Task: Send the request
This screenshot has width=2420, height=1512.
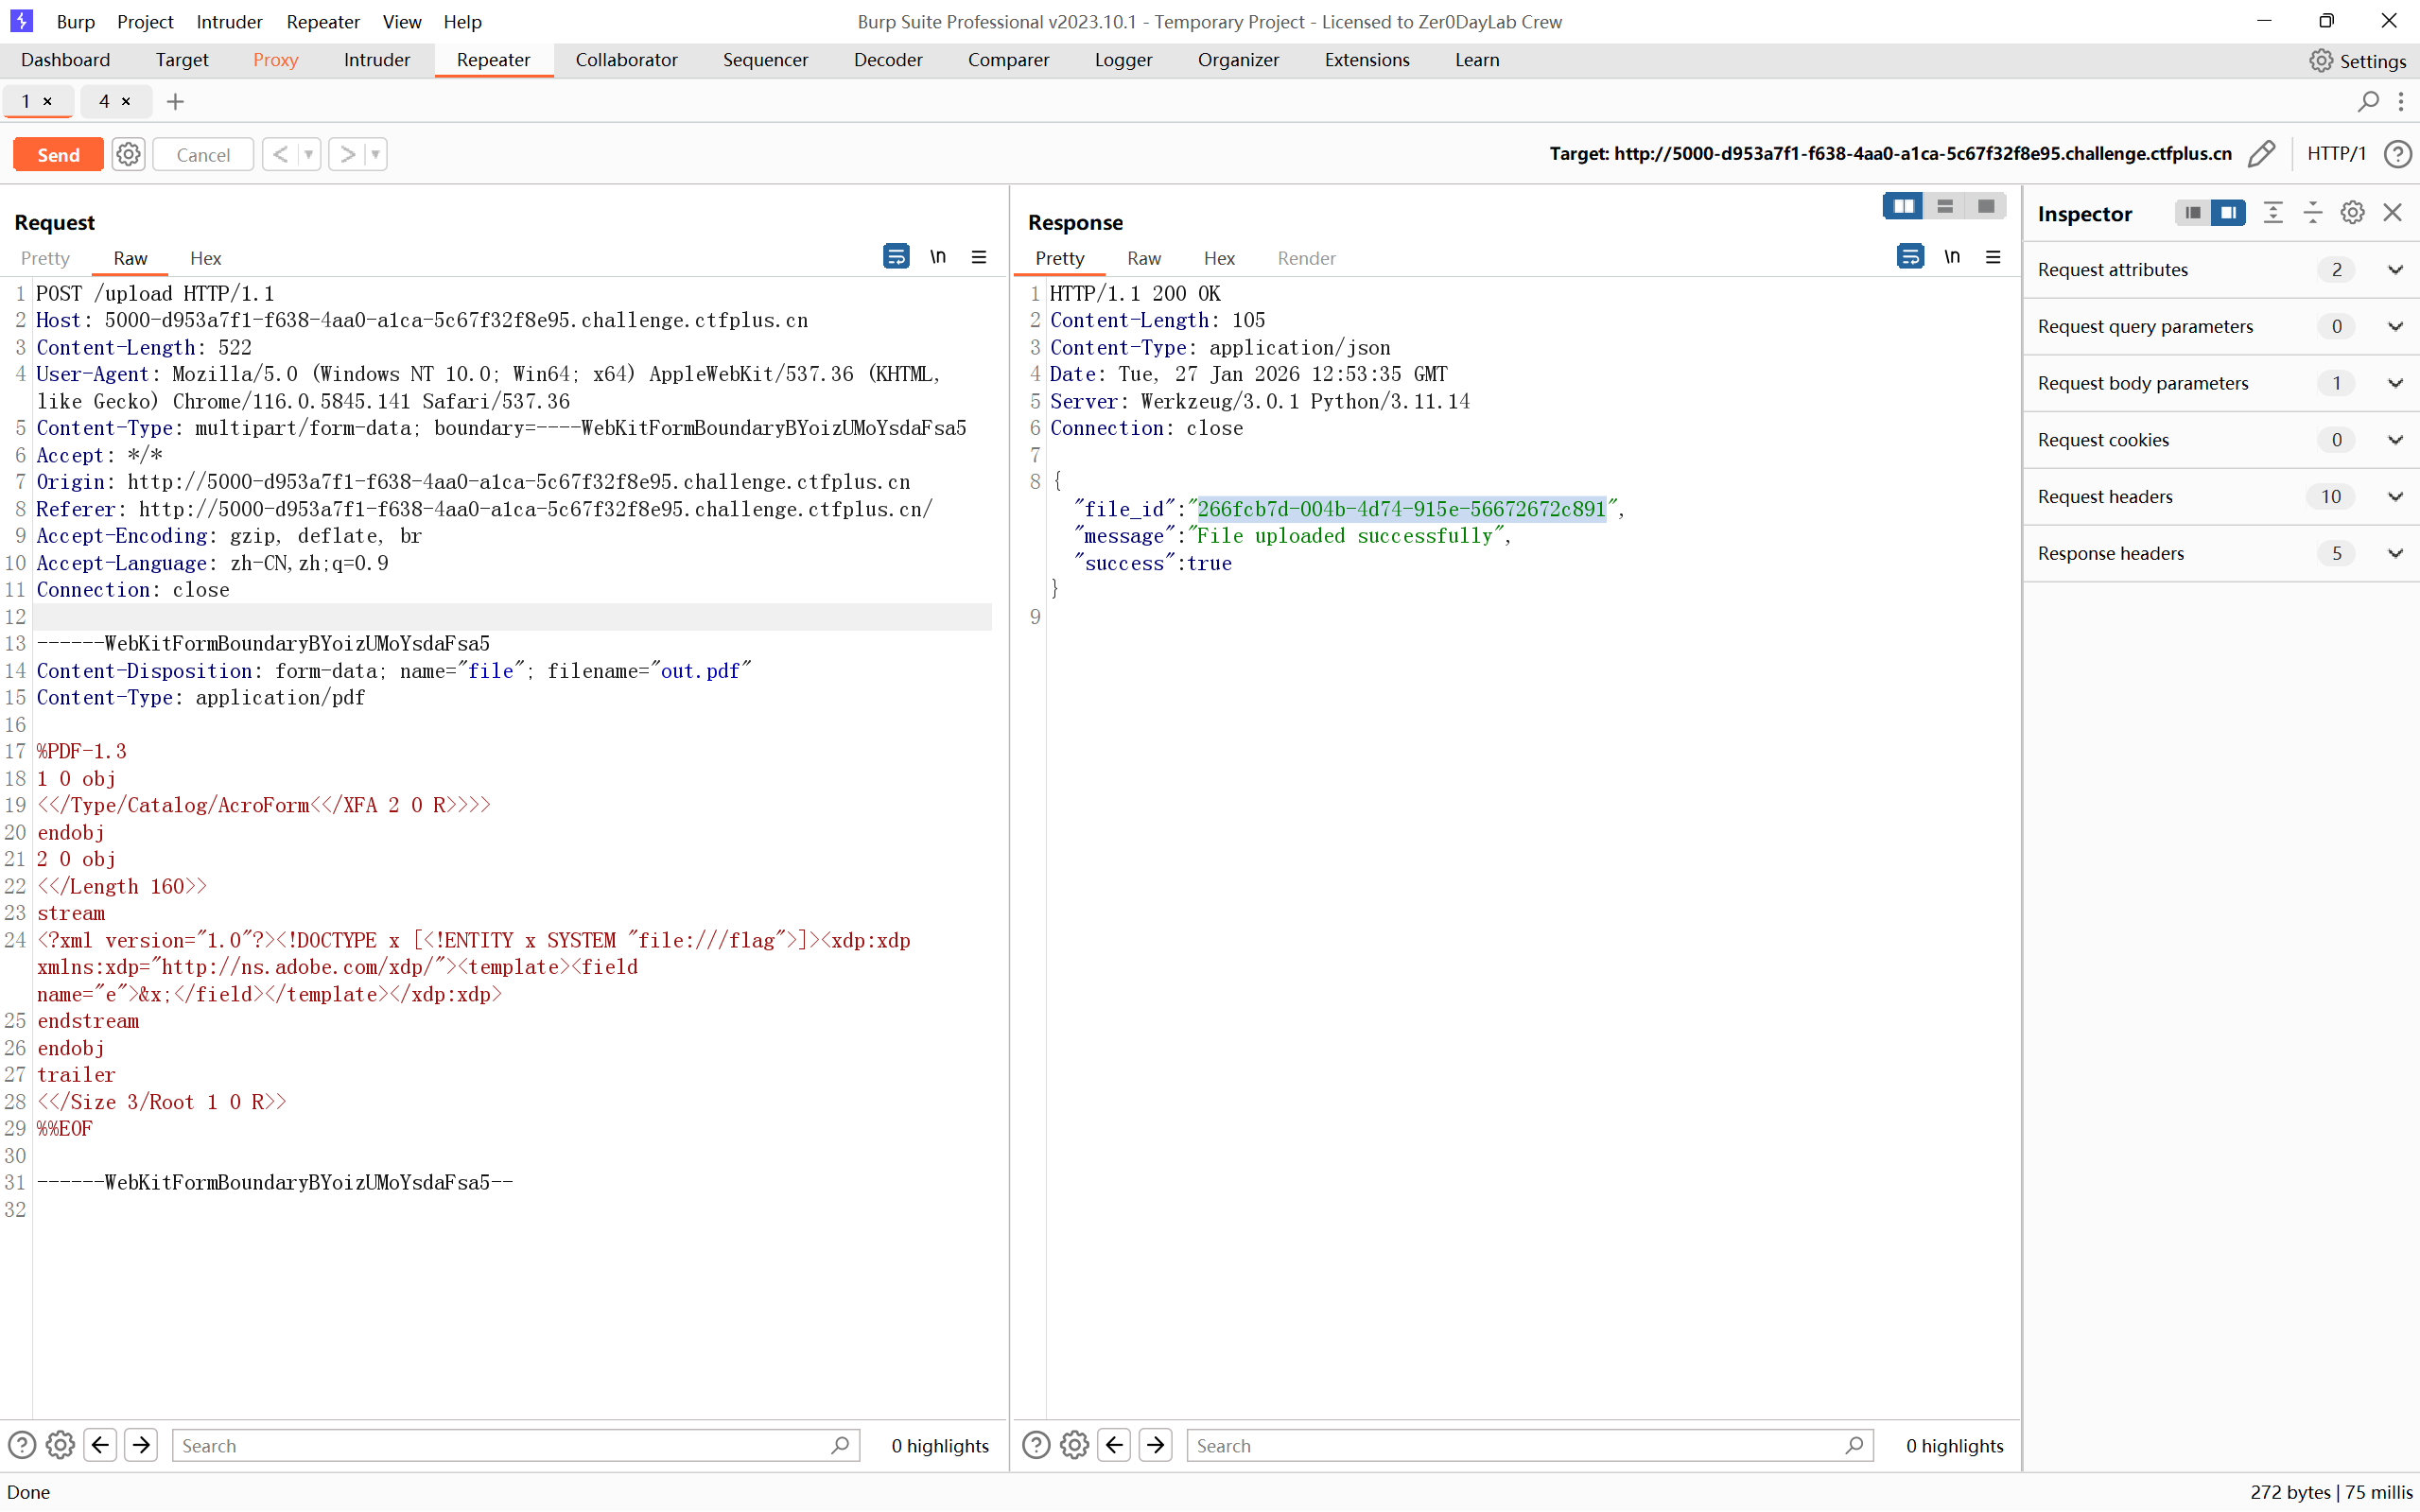Action: click(x=58, y=154)
